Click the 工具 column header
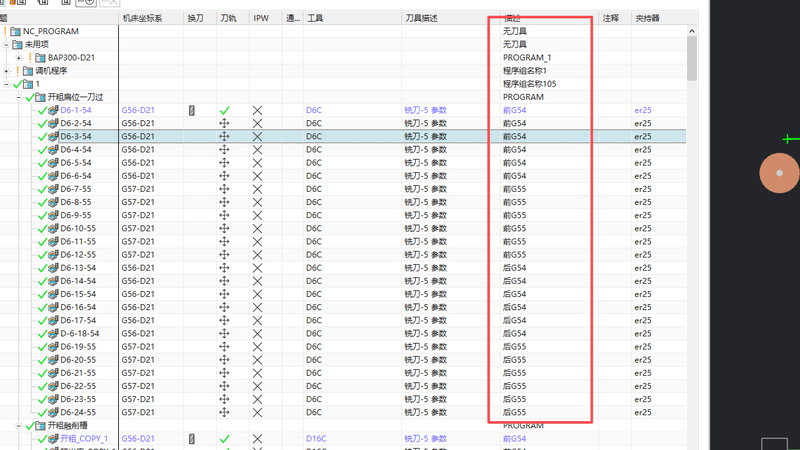 coord(352,18)
